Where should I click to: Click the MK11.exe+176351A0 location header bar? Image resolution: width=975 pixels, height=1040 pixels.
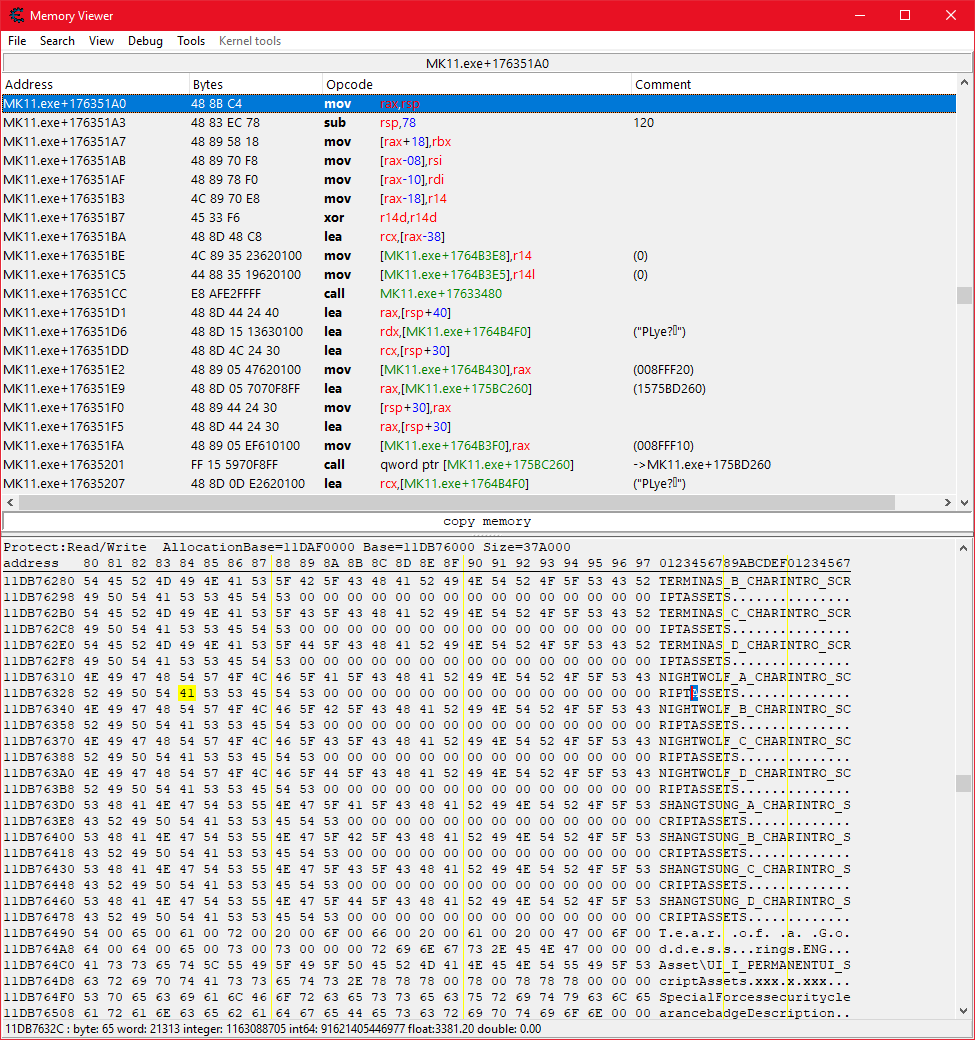click(x=488, y=64)
